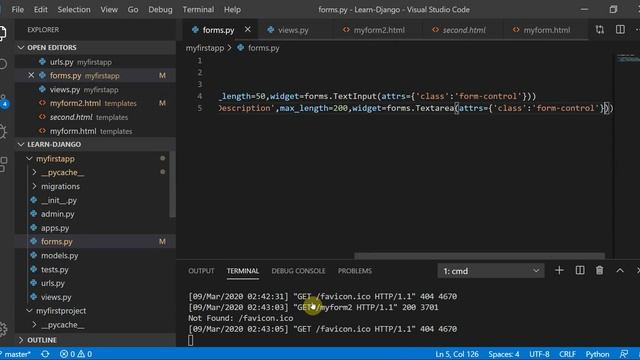This screenshot has height=360, width=640.
Task: Open the File menu
Action: (18, 9)
